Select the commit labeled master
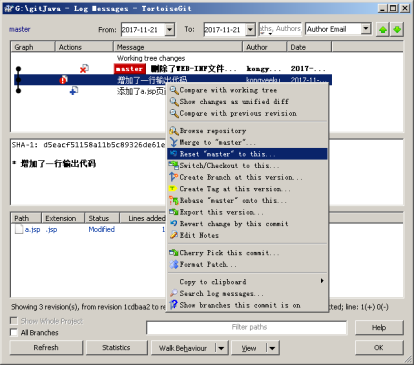415x365 pixels. tap(172, 69)
